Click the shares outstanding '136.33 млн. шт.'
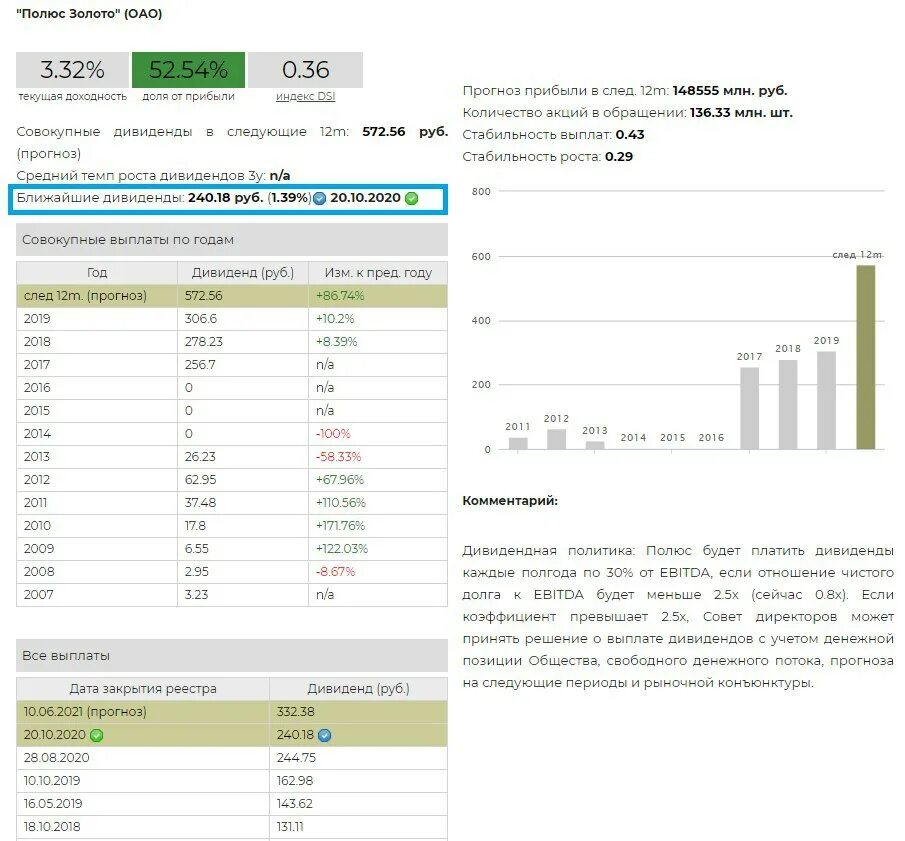 pos(741,113)
